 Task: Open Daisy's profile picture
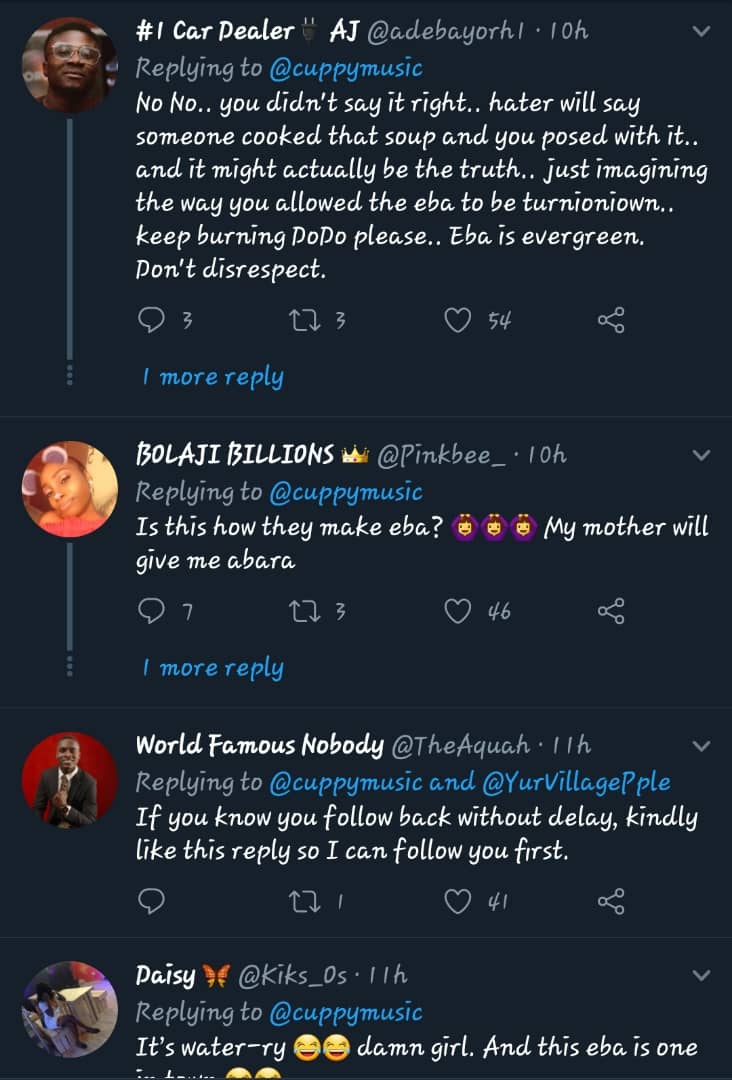(70, 1010)
